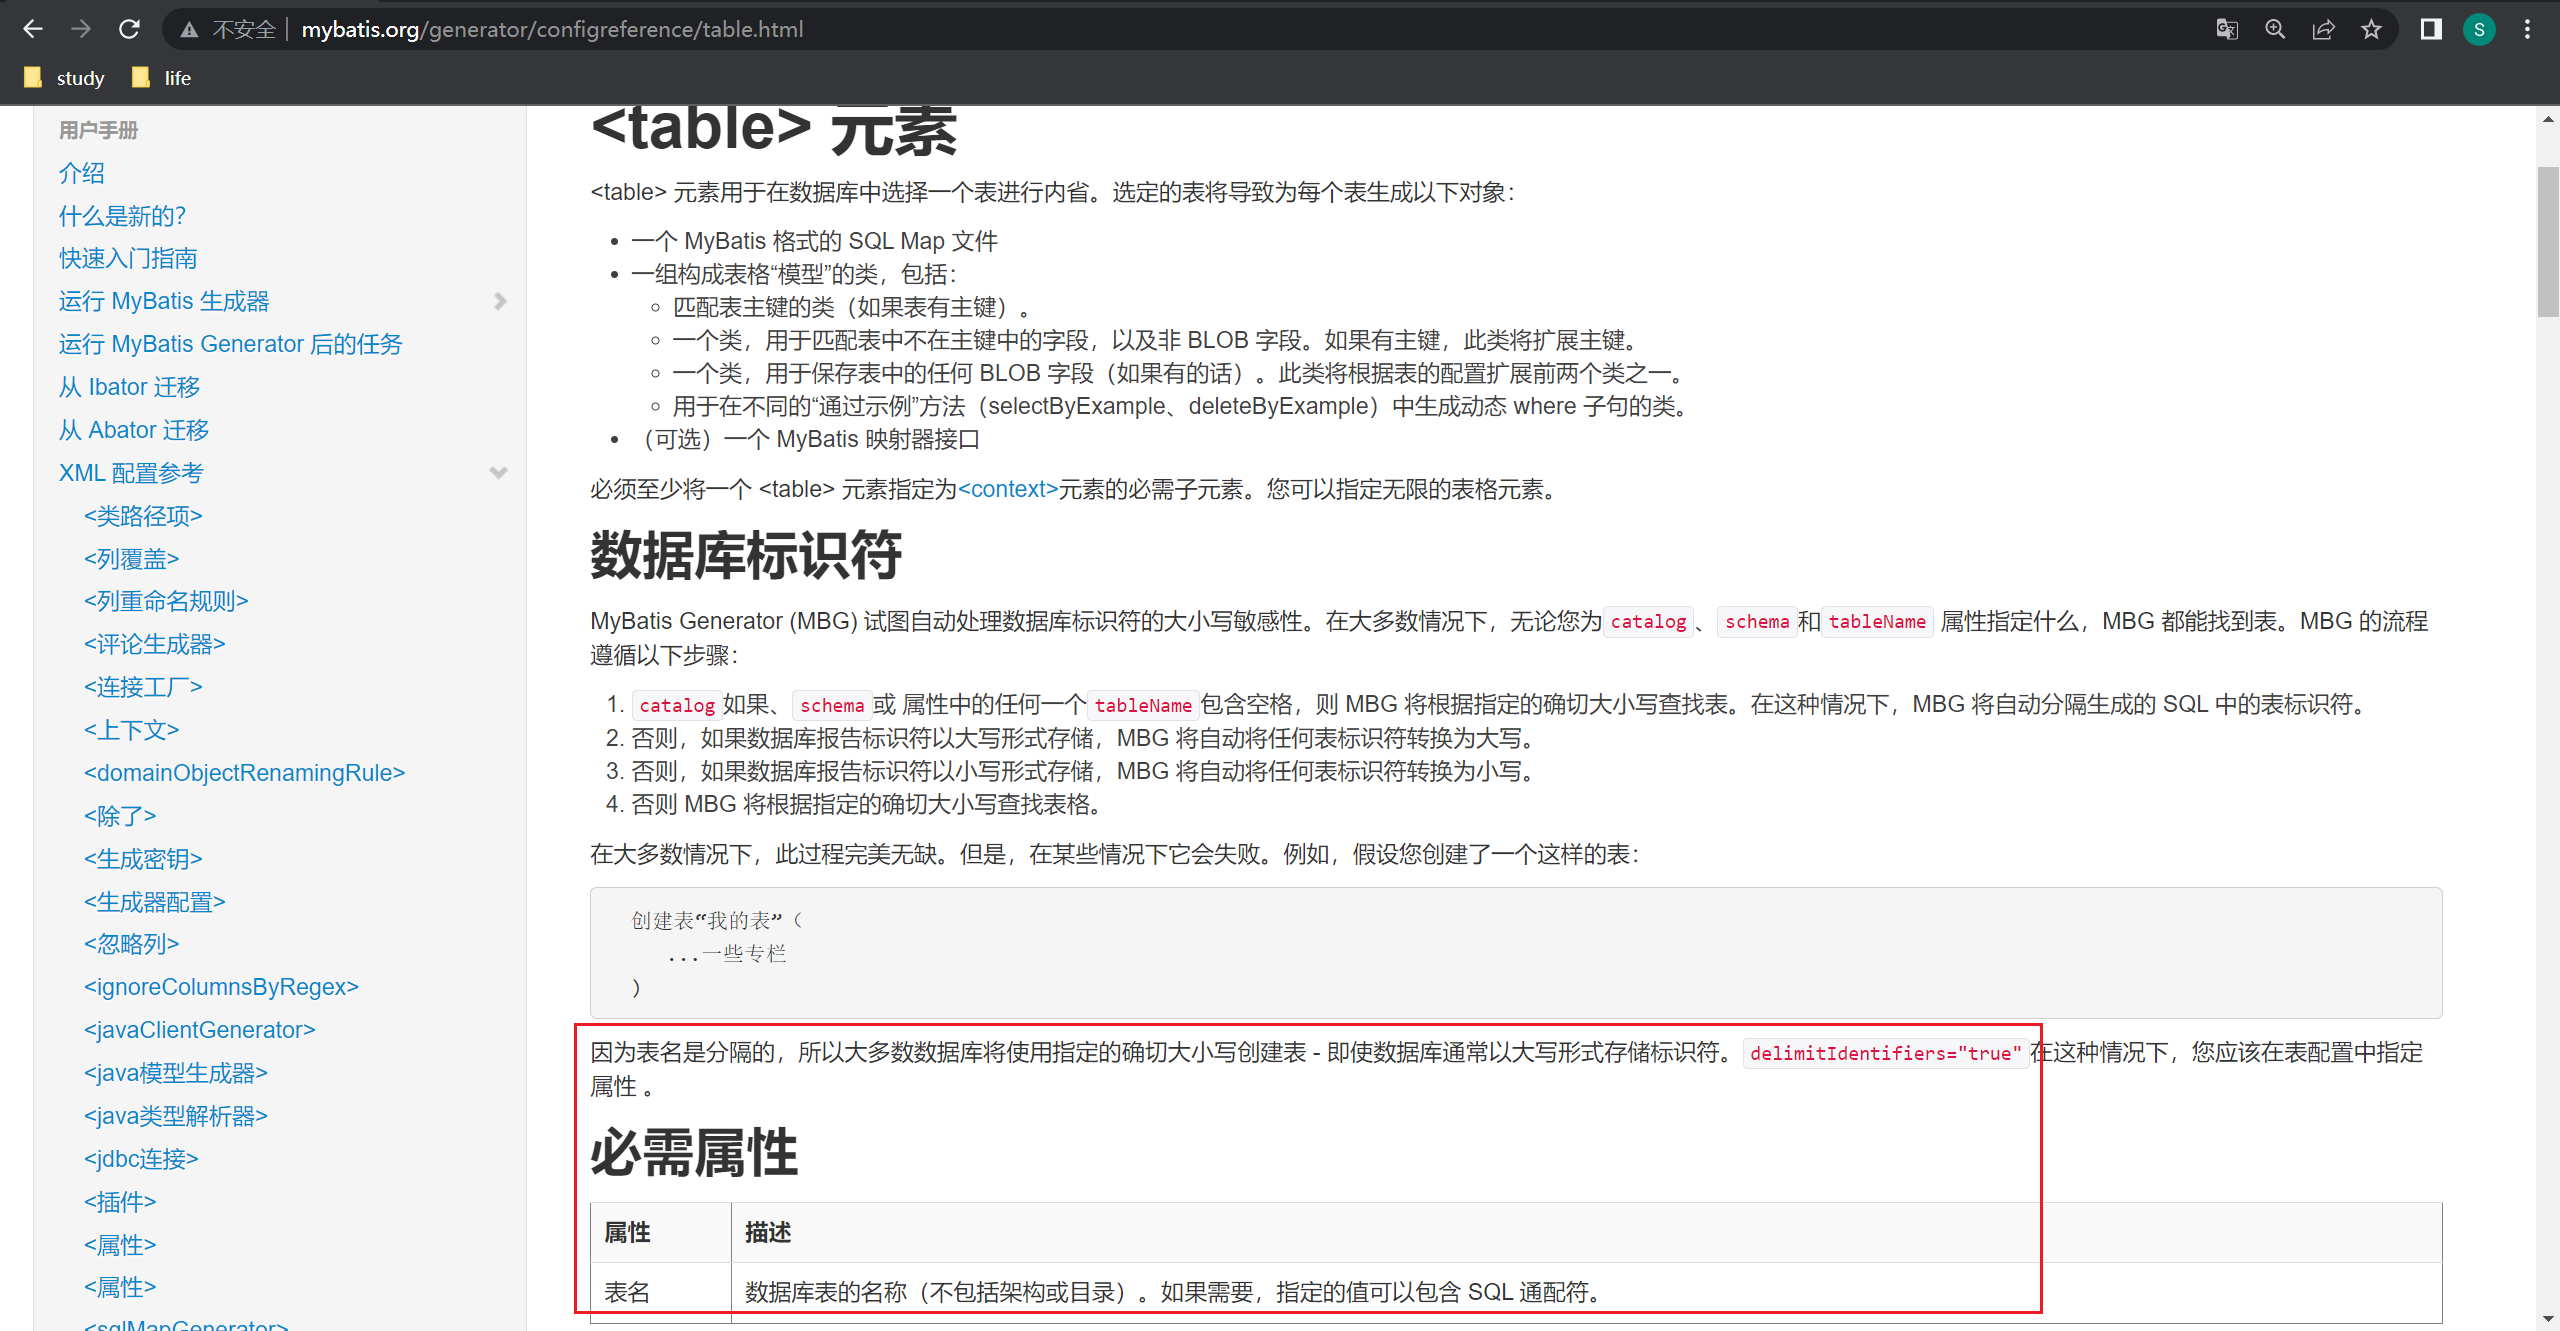Toggle the browser side panel
2560x1331 pixels.
[x=2431, y=29]
